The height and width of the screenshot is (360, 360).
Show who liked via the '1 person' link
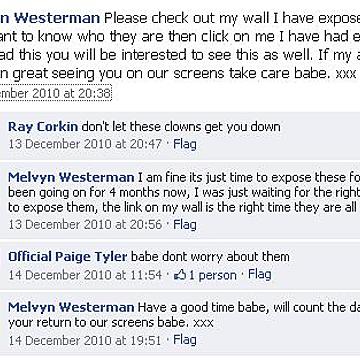[213, 275]
